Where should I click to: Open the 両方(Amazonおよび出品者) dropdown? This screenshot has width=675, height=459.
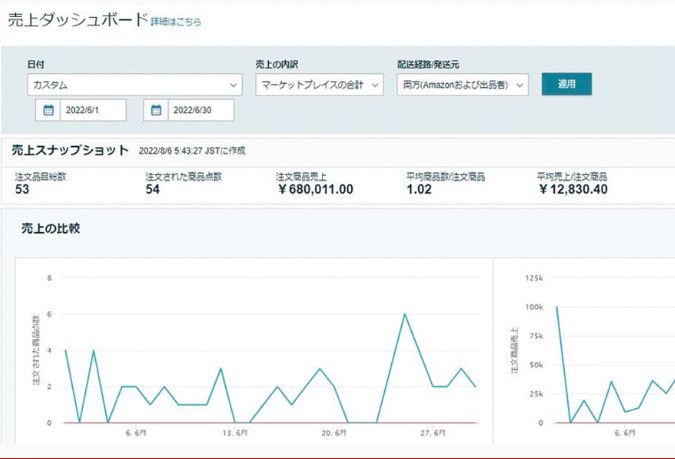click(463, 84)
